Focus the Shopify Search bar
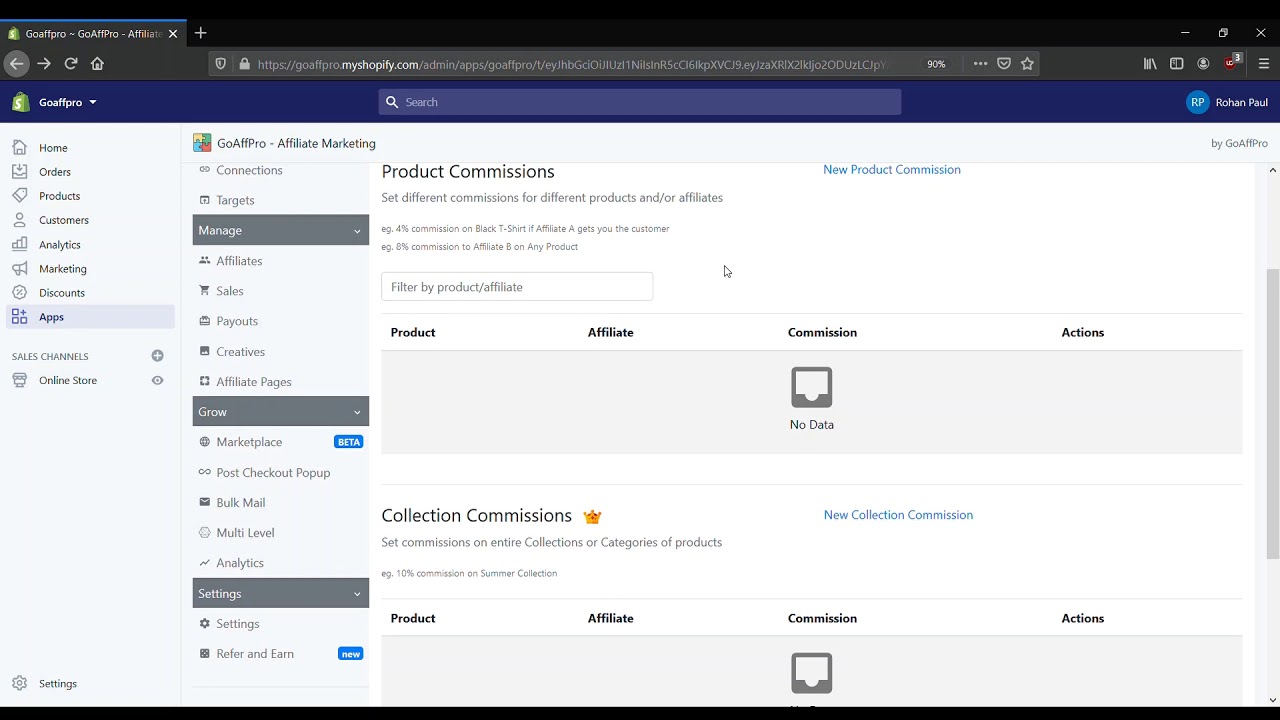1280x720 pixels. (640, 102)
